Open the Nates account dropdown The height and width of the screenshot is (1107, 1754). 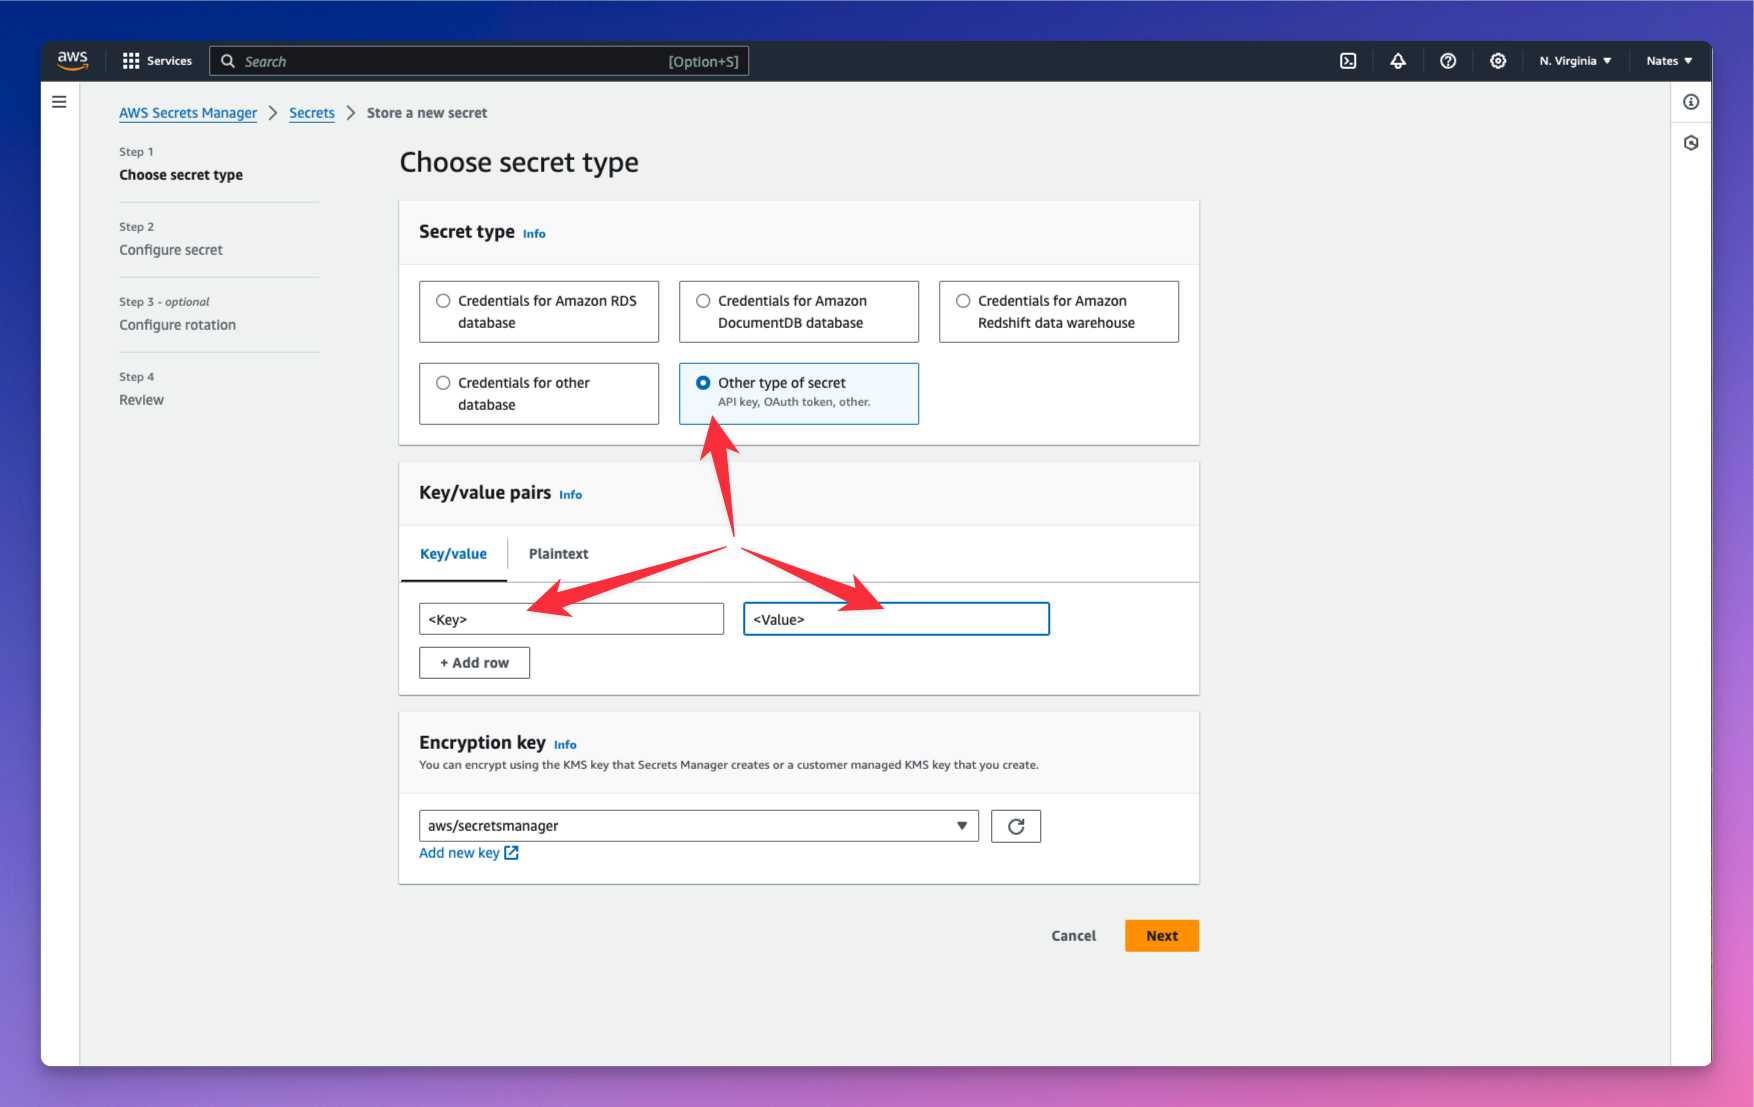[1669, 61]
